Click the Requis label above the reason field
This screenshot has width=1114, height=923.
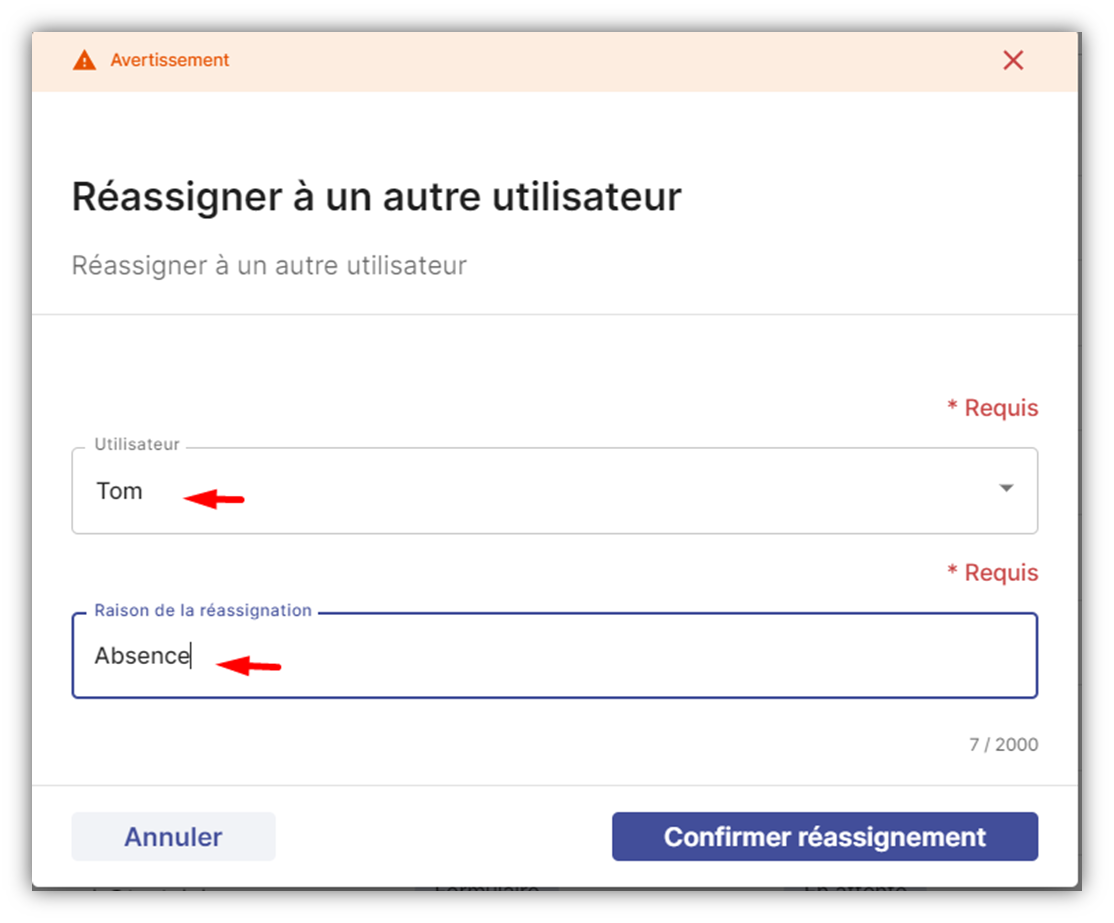point(993,573)
